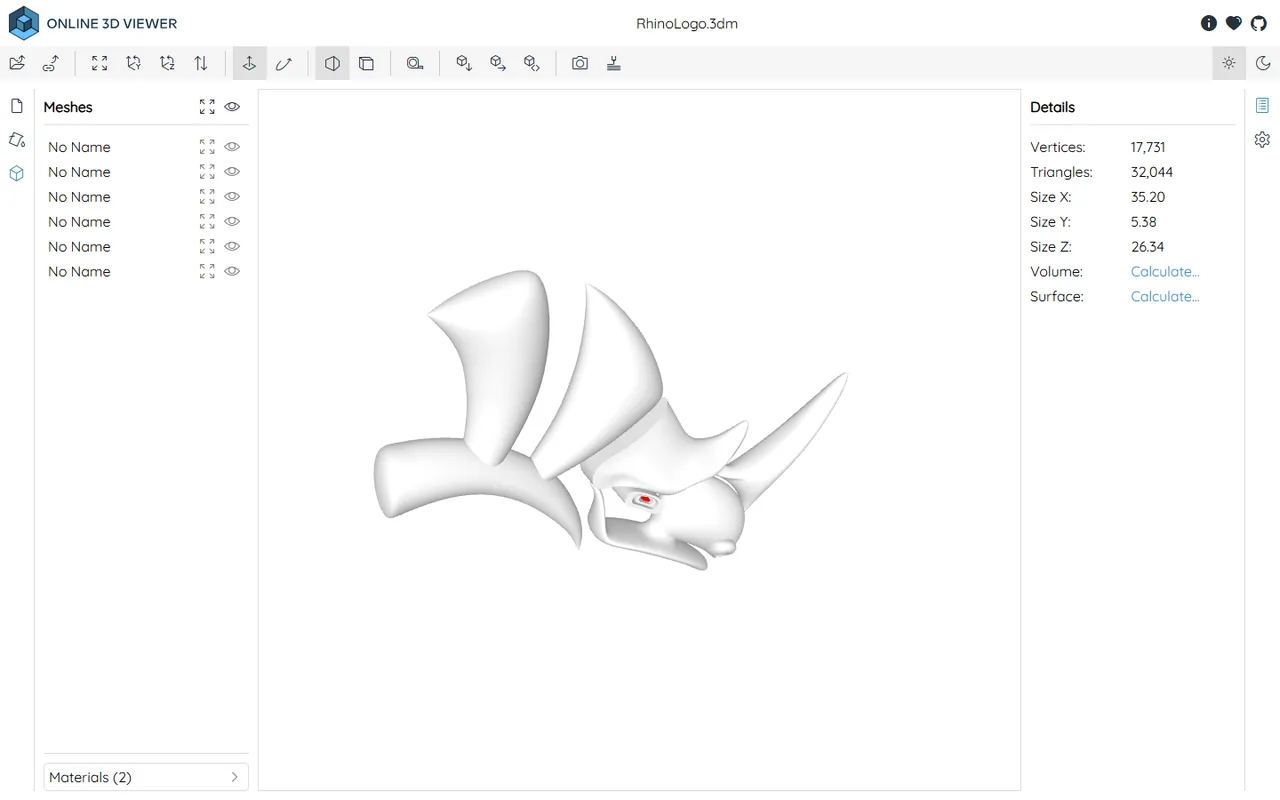Viewport: 1280px width, 800px height.
Task: Set Y axis as up vector
Action: coord(133,63)
